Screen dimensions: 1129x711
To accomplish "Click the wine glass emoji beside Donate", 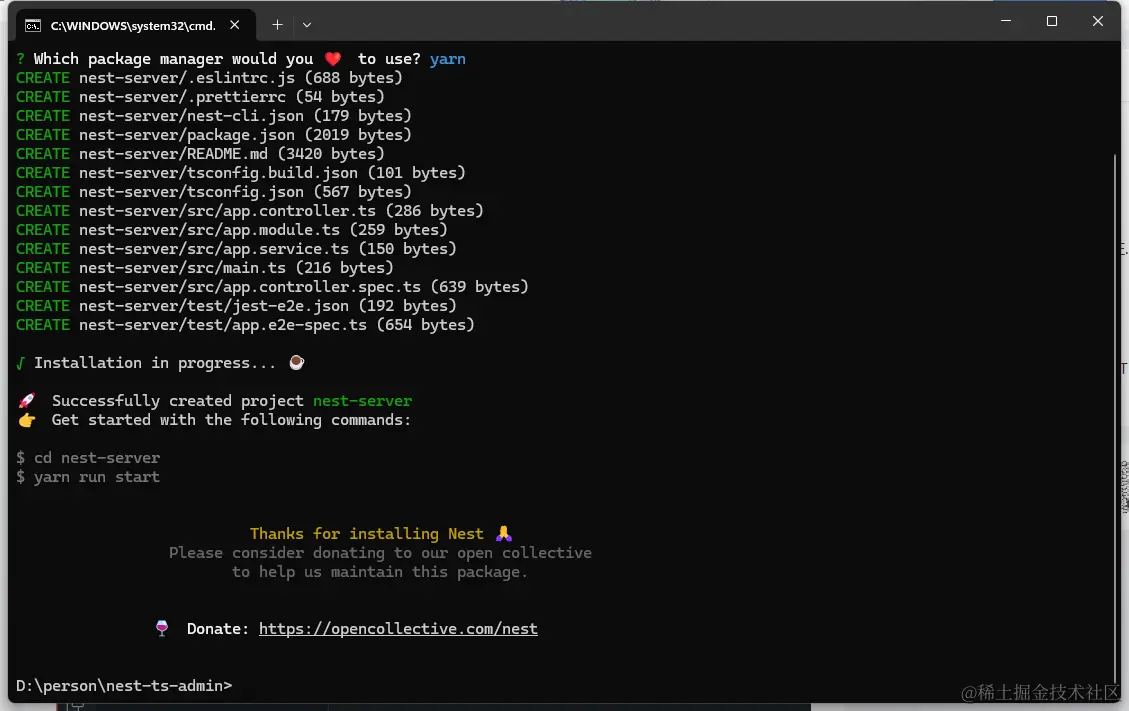I will [x=162, y=628].
